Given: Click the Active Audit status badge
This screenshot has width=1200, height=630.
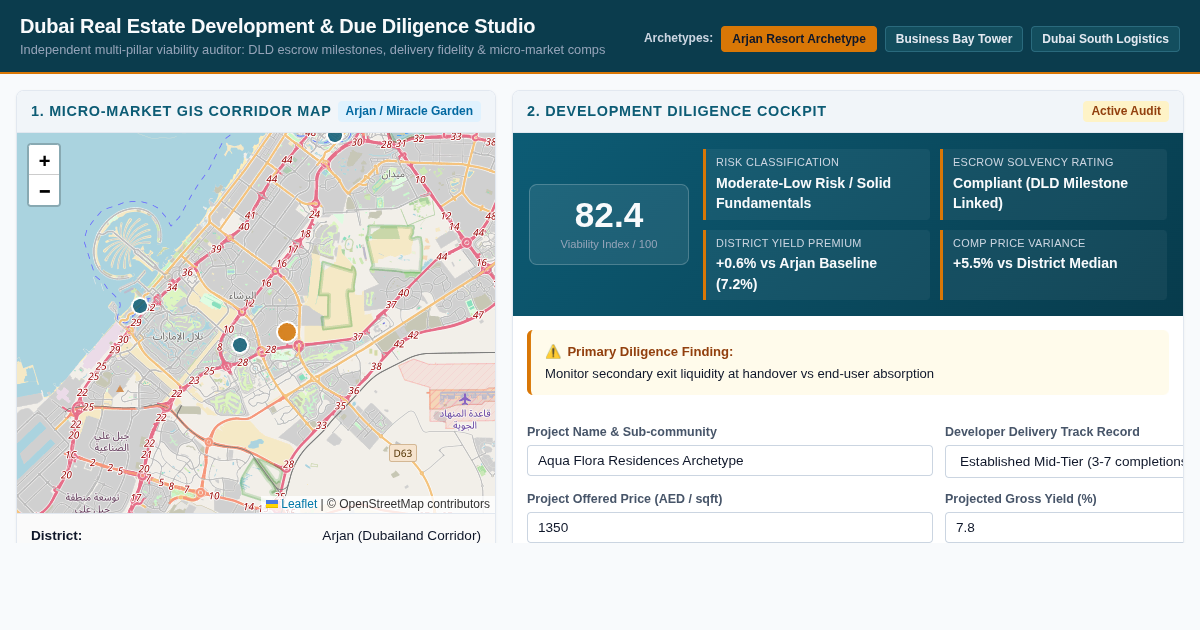Looking at the screenshot, I should point(1126,111).
